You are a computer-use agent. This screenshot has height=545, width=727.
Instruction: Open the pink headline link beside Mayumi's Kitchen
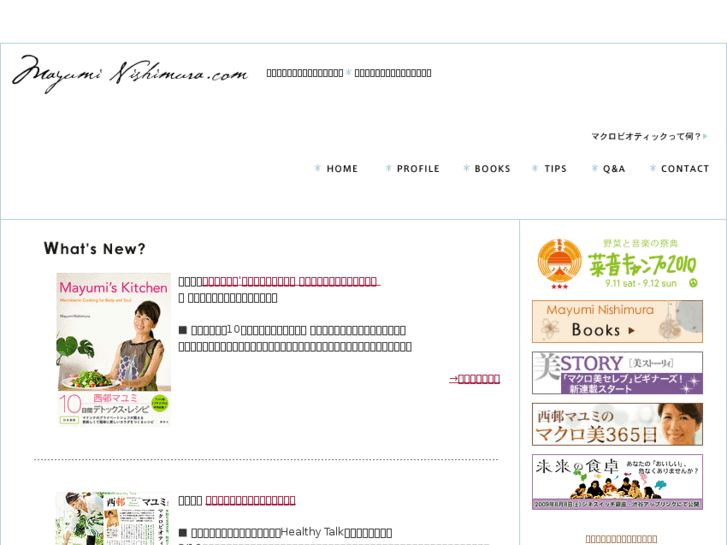(x=291, y=281)
